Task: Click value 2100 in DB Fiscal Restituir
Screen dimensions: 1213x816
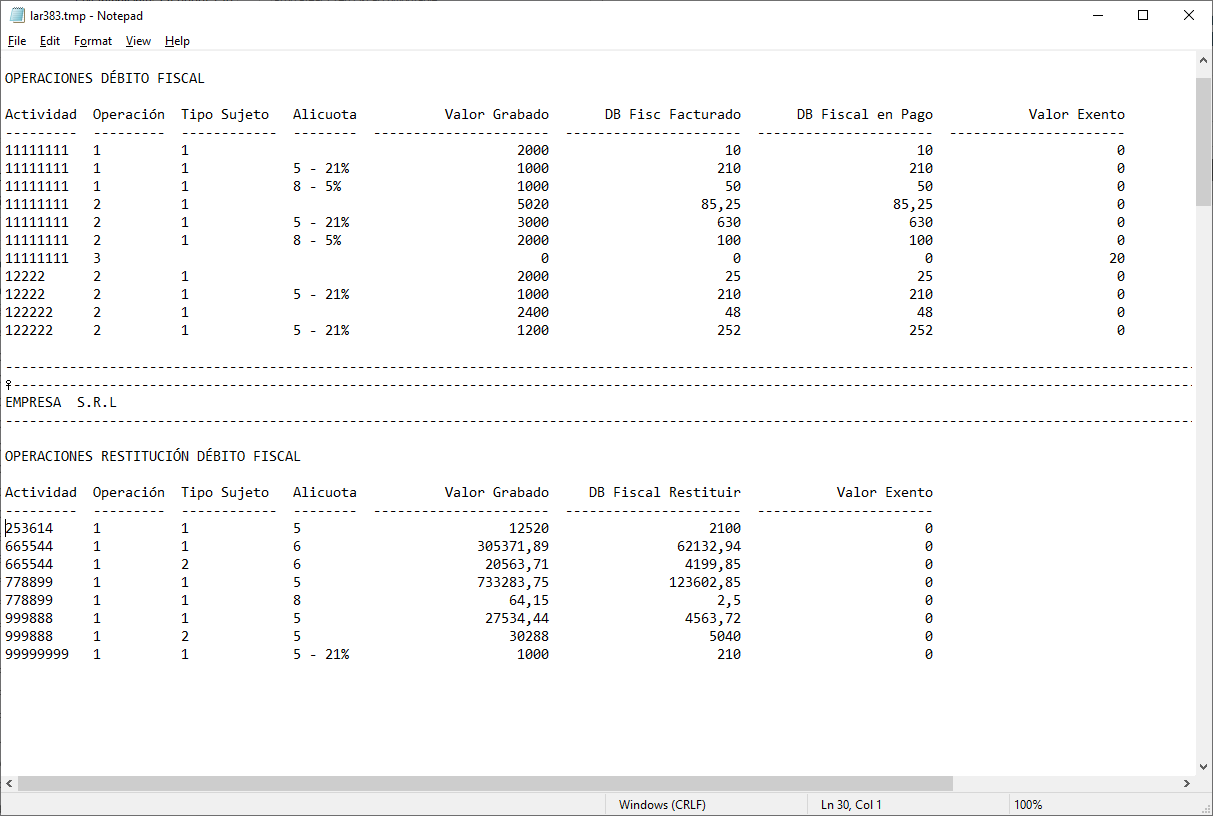Action: pyautogui.click(x=725, y=528)
